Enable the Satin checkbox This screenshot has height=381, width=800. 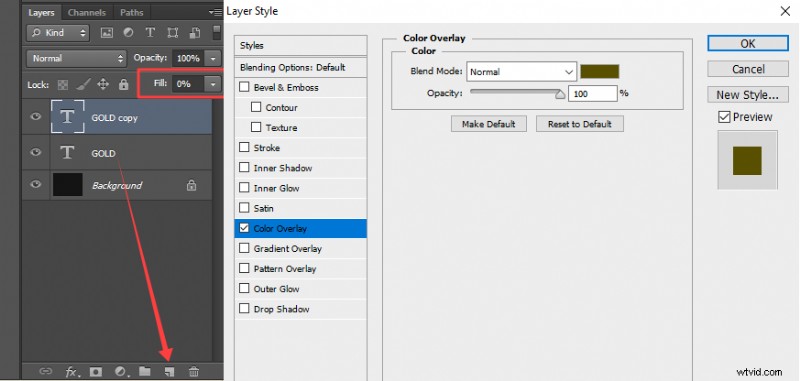pyautogui.click(x=244, y=208)
